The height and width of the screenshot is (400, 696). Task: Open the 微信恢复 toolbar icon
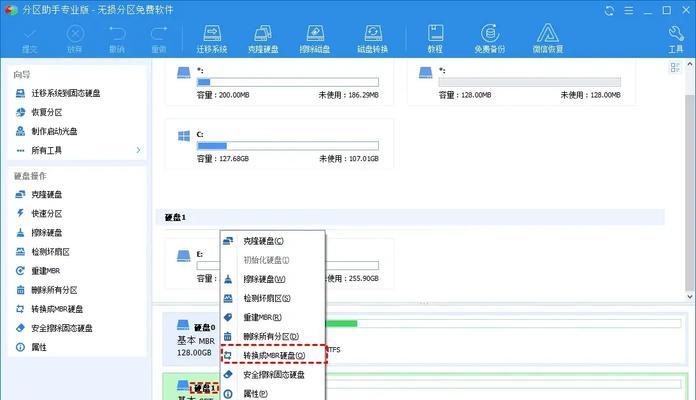pyautogui.click(x=548, y=39)
